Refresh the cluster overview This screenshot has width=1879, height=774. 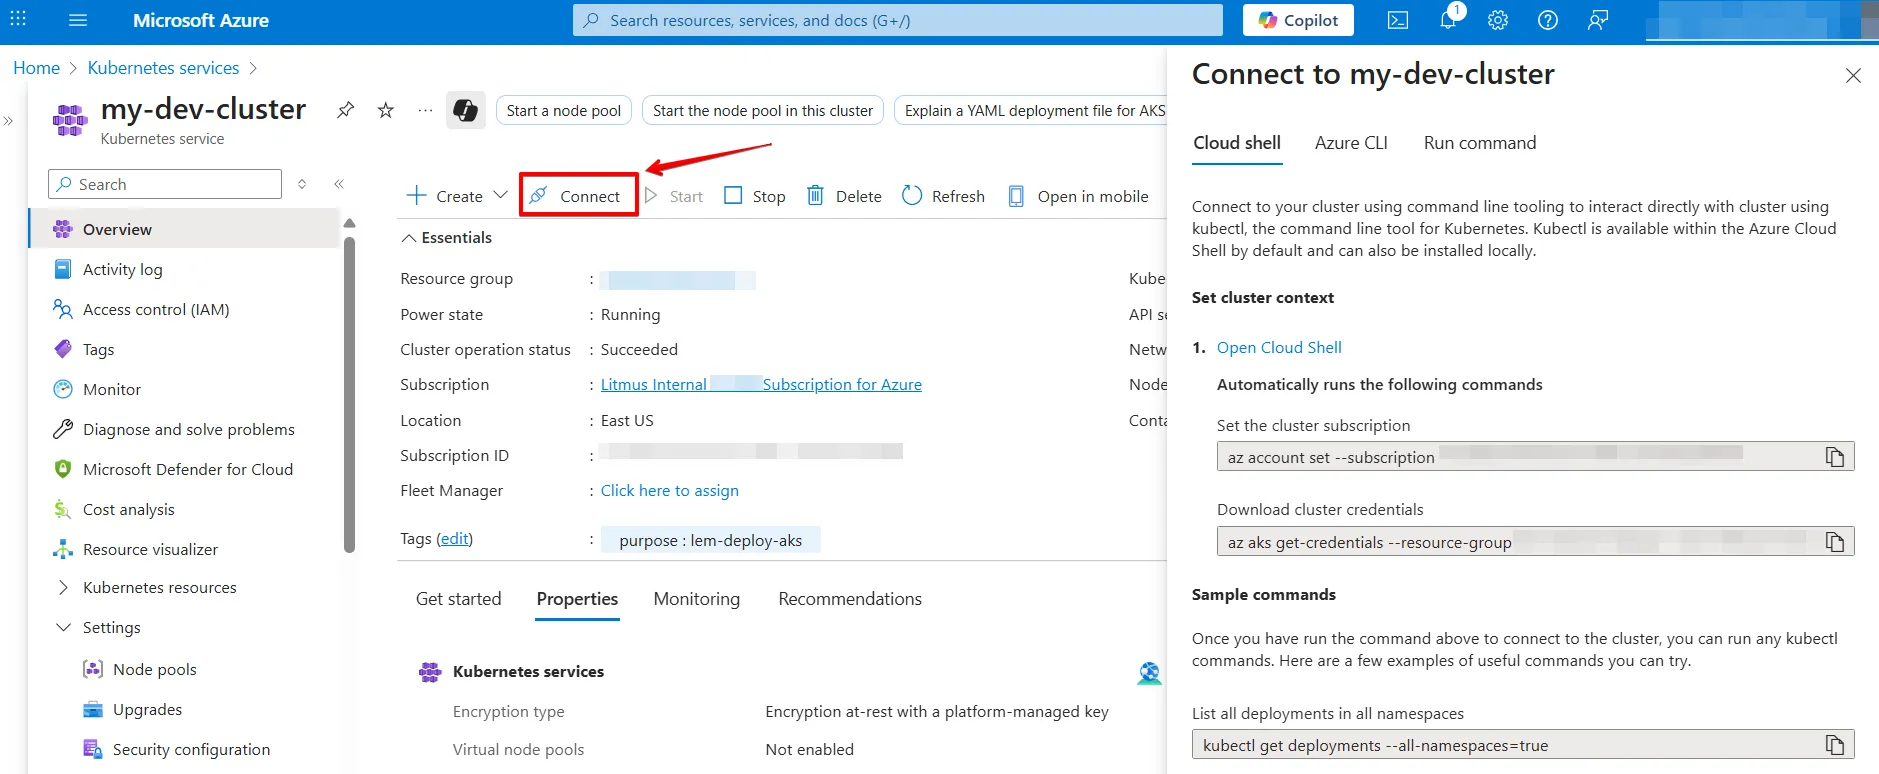(x=943, y=196)
